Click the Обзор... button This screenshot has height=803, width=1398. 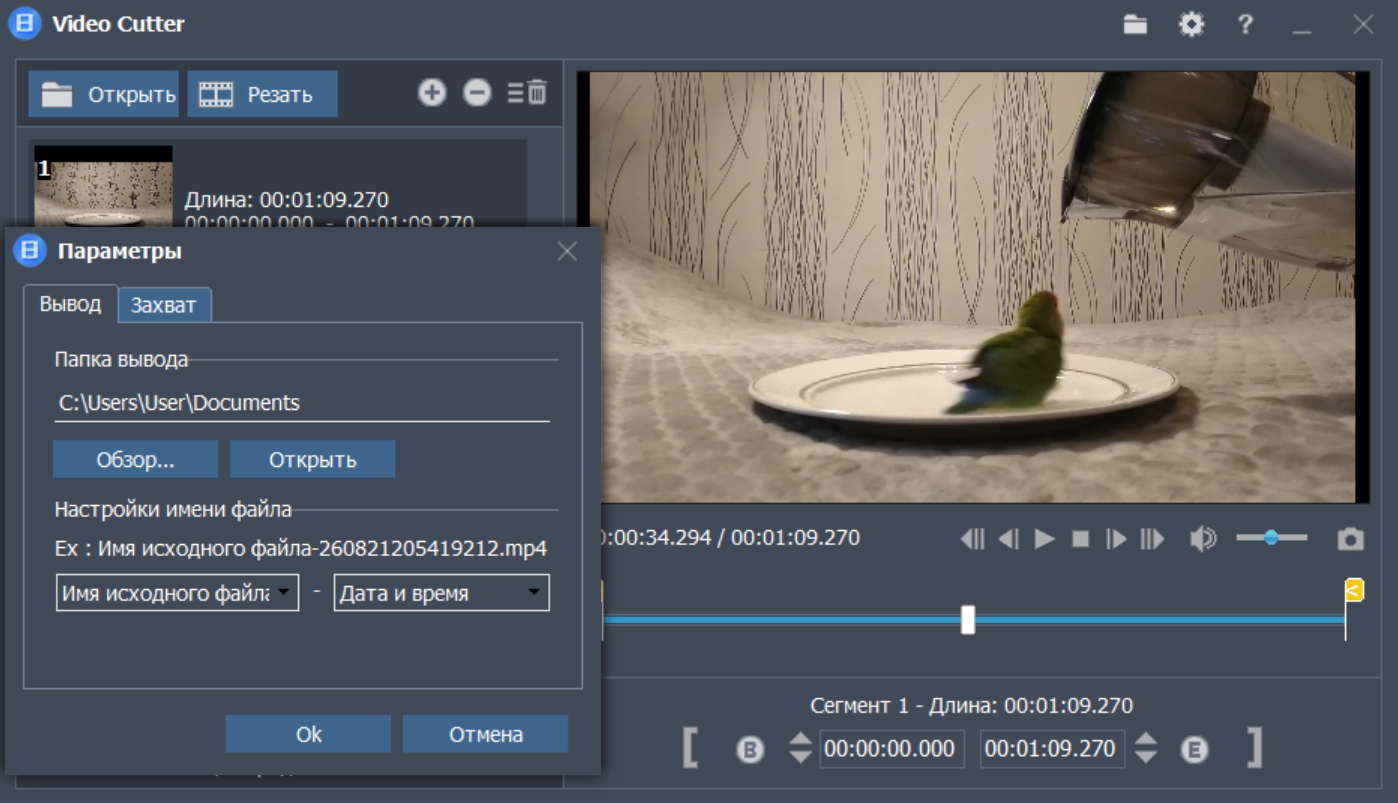coord(136,460)
